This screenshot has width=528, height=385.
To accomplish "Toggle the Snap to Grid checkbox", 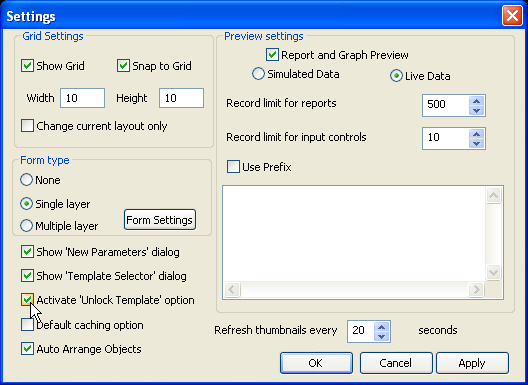I will tap(123, 66).
